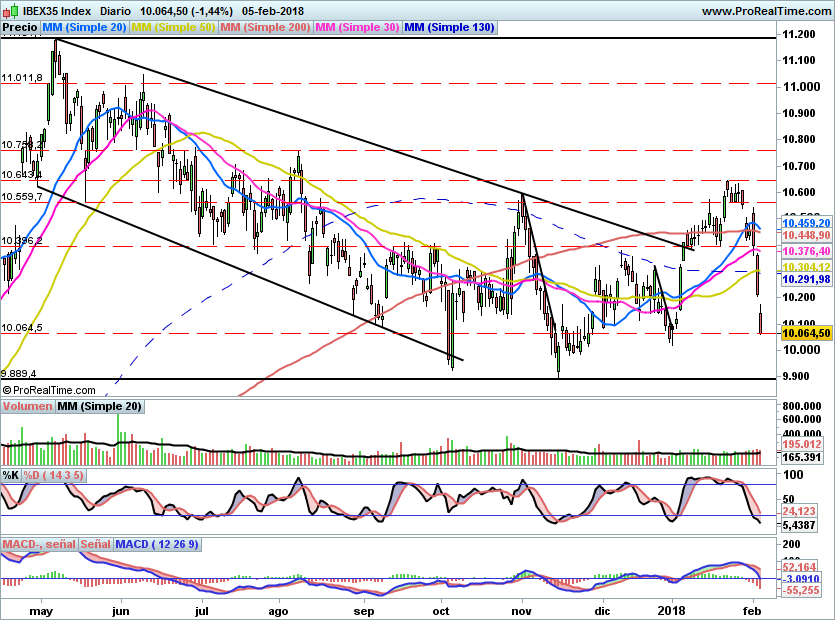Screen dimensions: 835x620
Task: Click 11.100 on the price axis
Action: click(798, 60)
